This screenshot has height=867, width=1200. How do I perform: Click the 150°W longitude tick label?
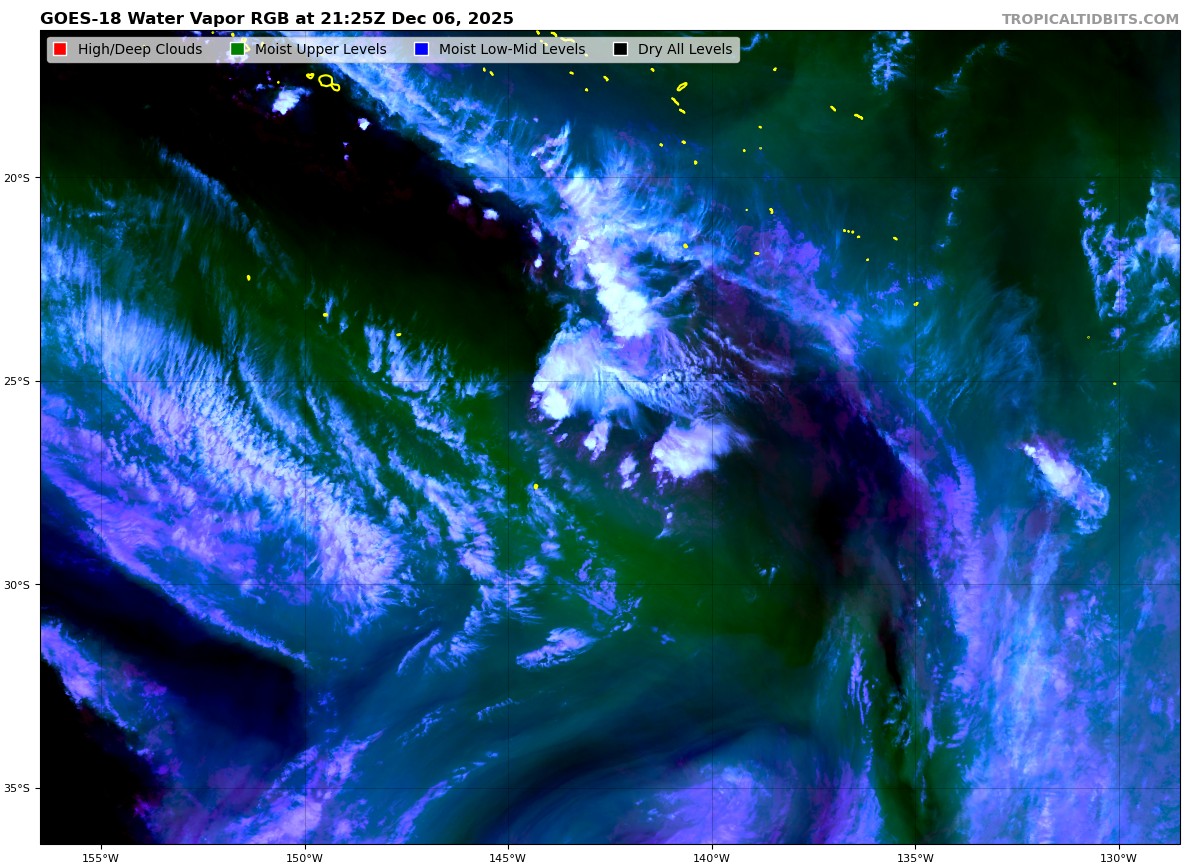pos(304,858)
